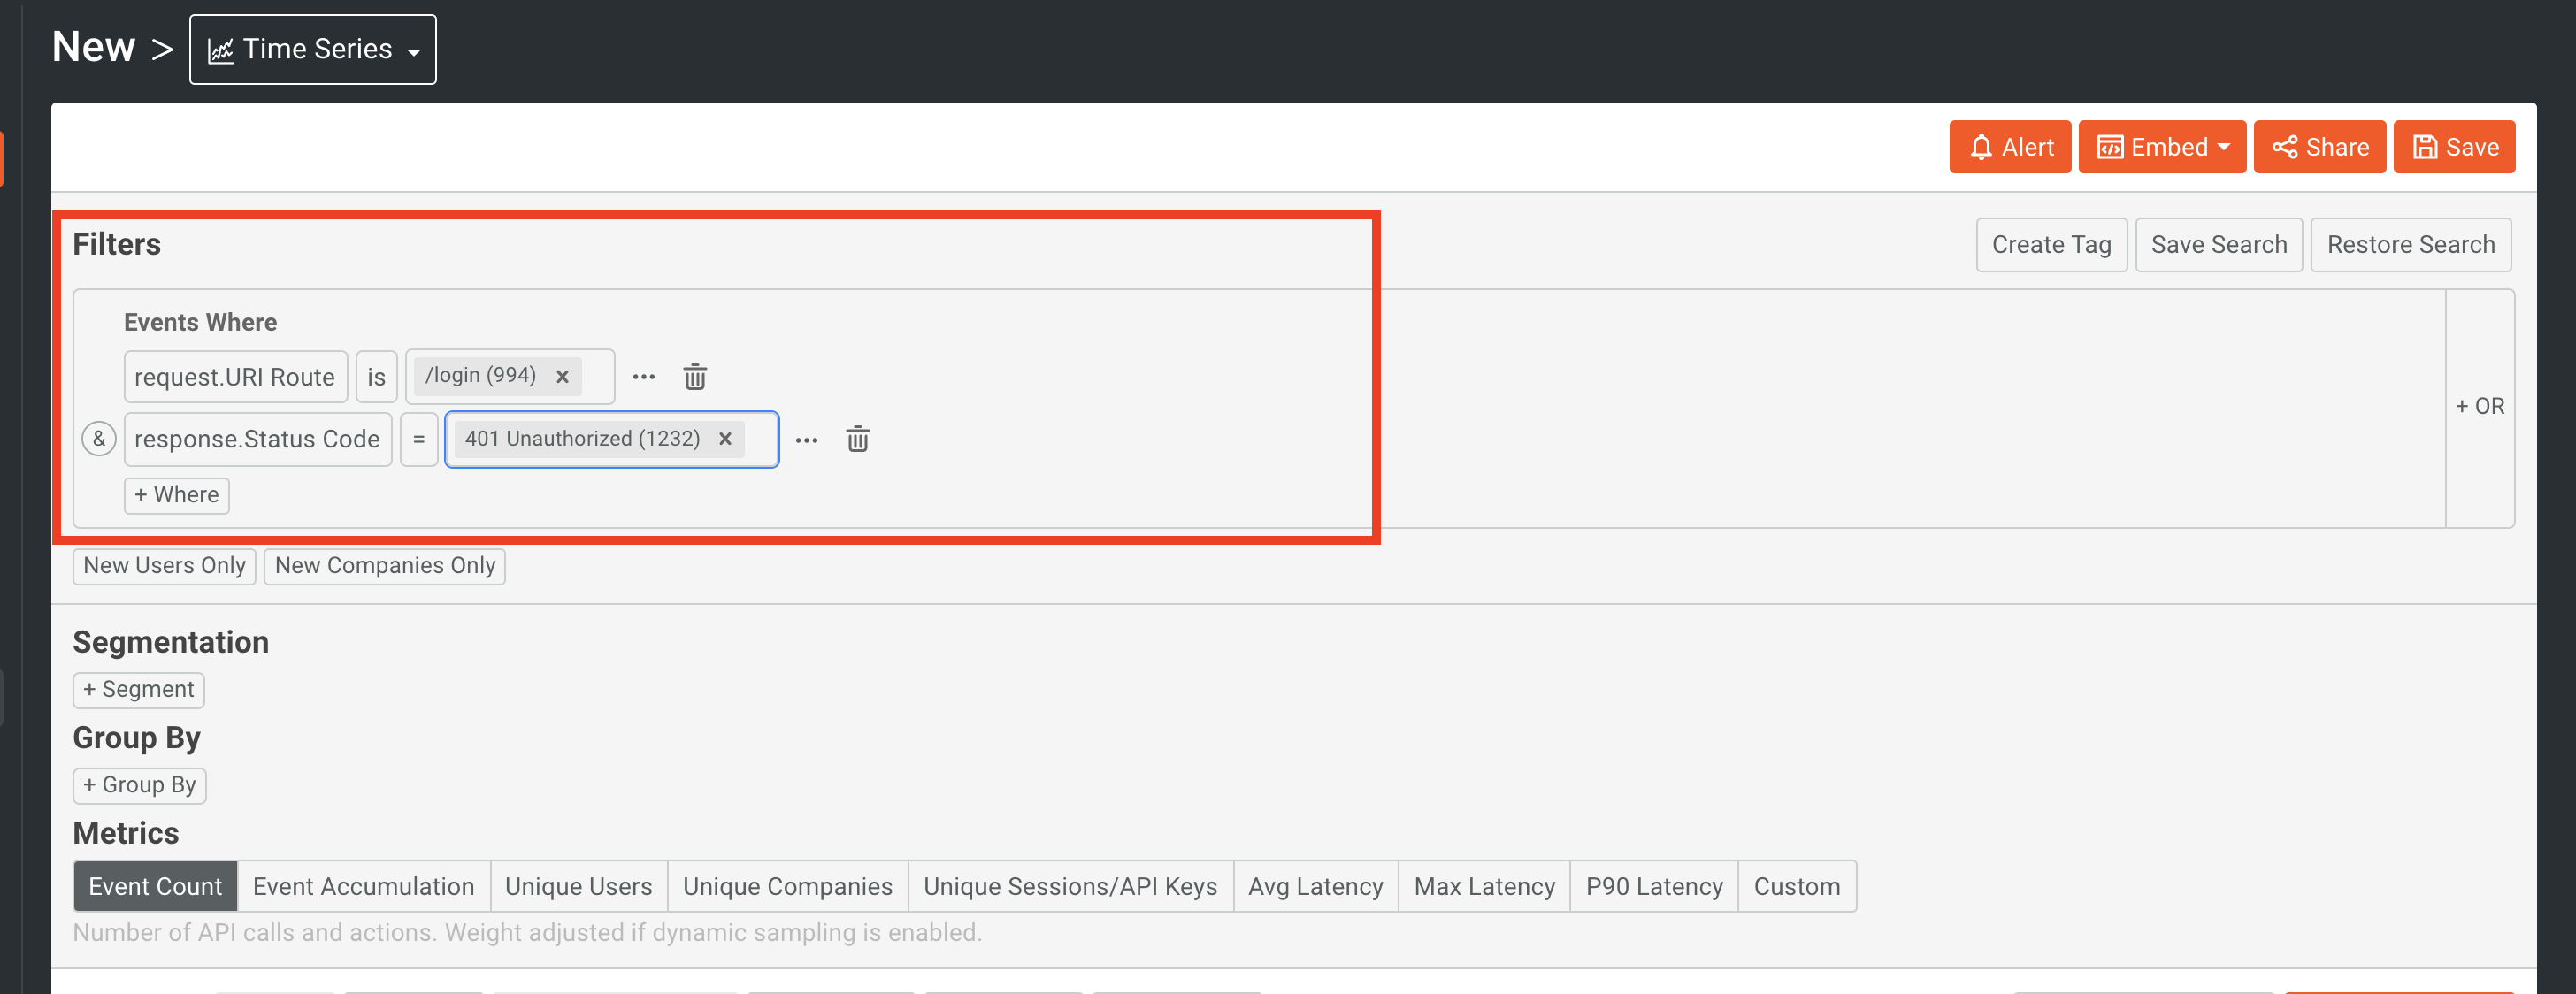Expand the Time Series chart type dropdown

click(313, 50)
